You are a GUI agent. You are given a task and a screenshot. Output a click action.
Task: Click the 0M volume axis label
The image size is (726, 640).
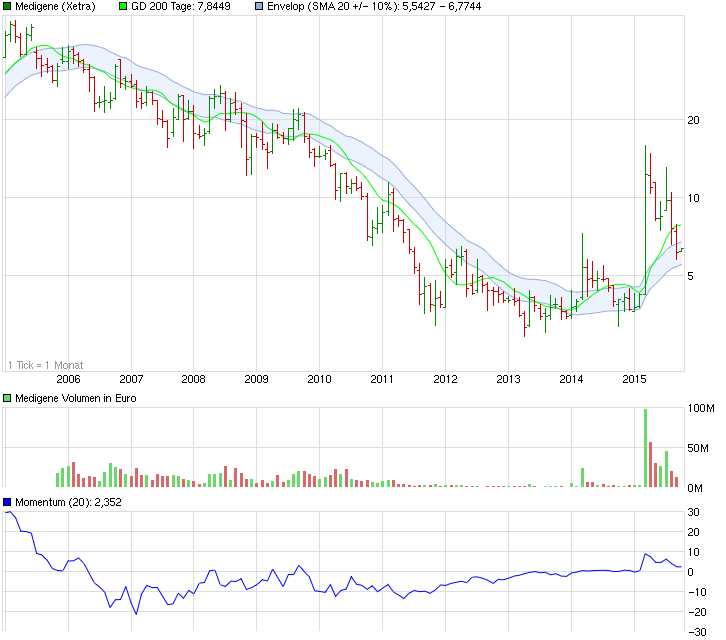pyautogui.click(x=695, y=488)
